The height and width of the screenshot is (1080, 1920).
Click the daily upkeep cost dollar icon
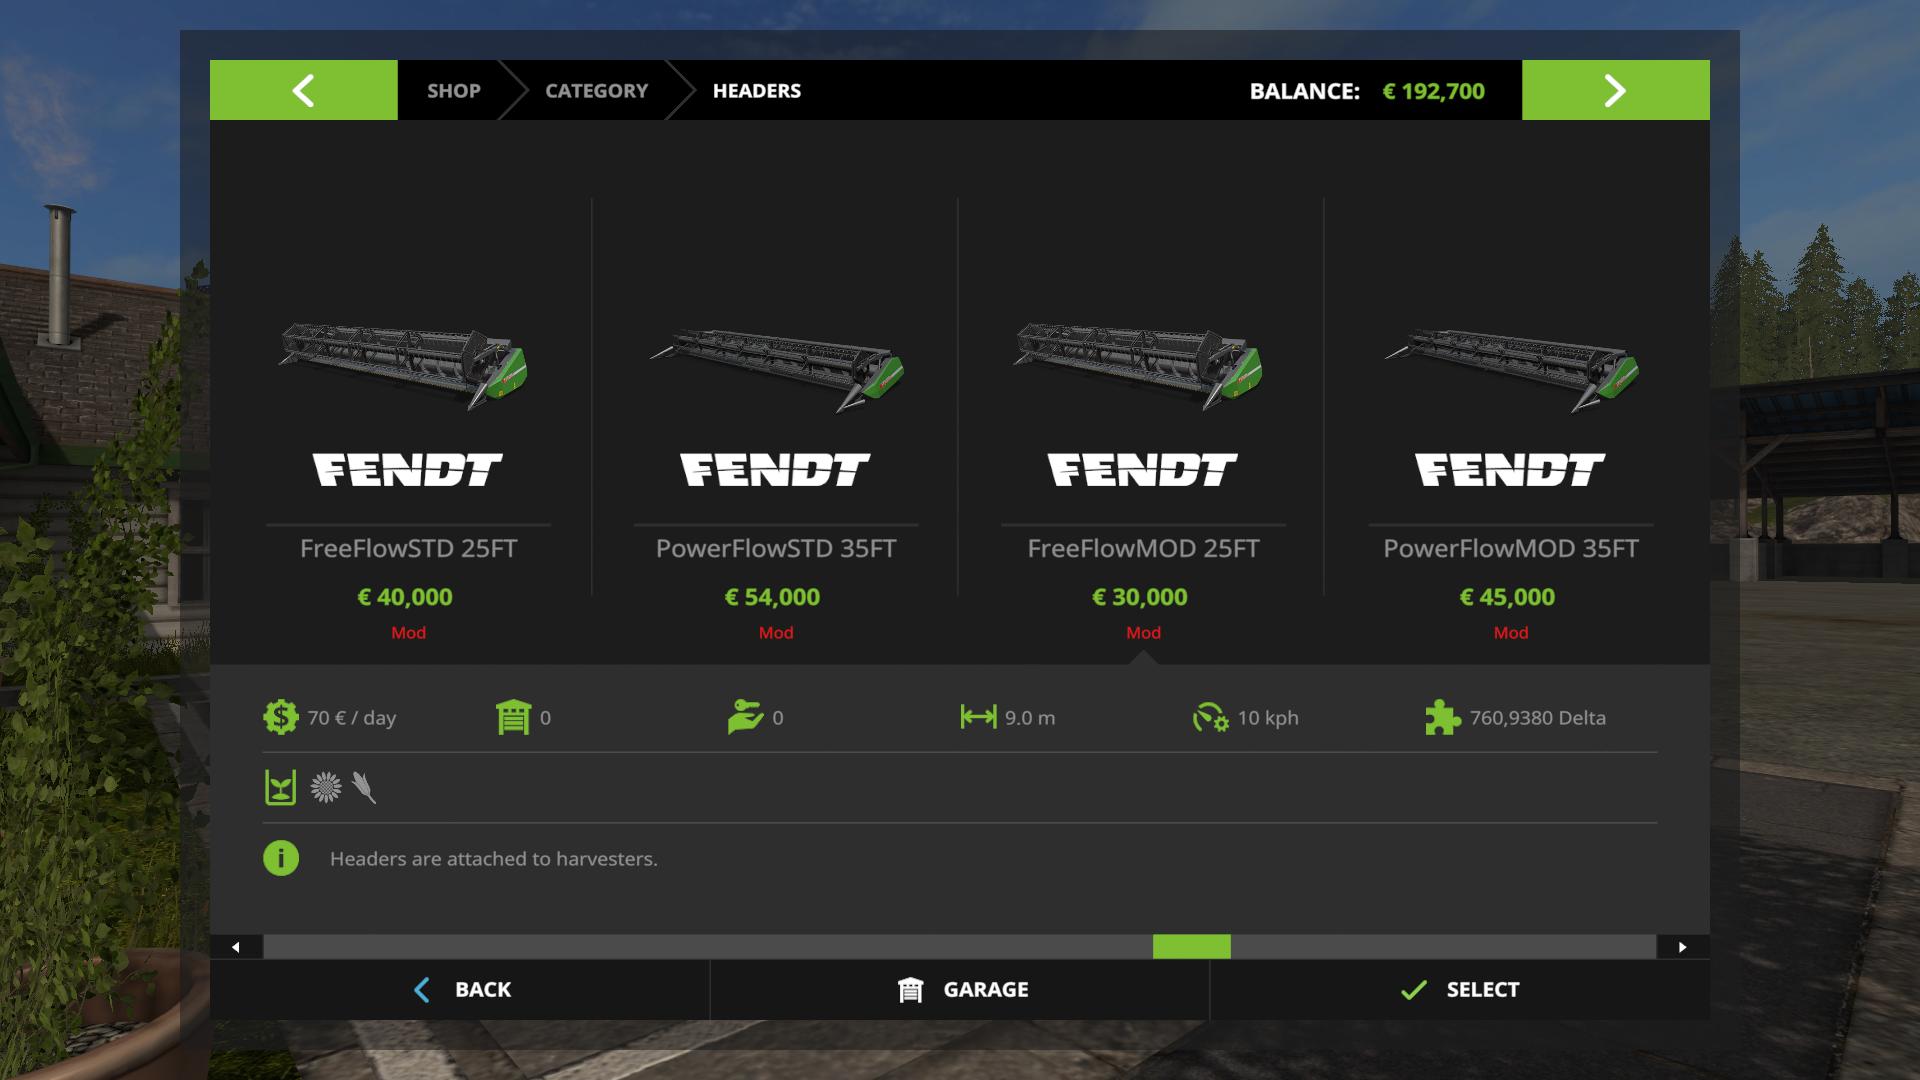(280, 717)
